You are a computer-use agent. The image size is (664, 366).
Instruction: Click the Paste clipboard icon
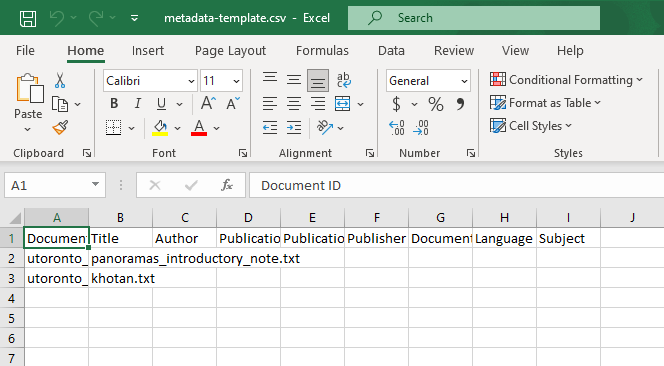[x=29, y=89]
